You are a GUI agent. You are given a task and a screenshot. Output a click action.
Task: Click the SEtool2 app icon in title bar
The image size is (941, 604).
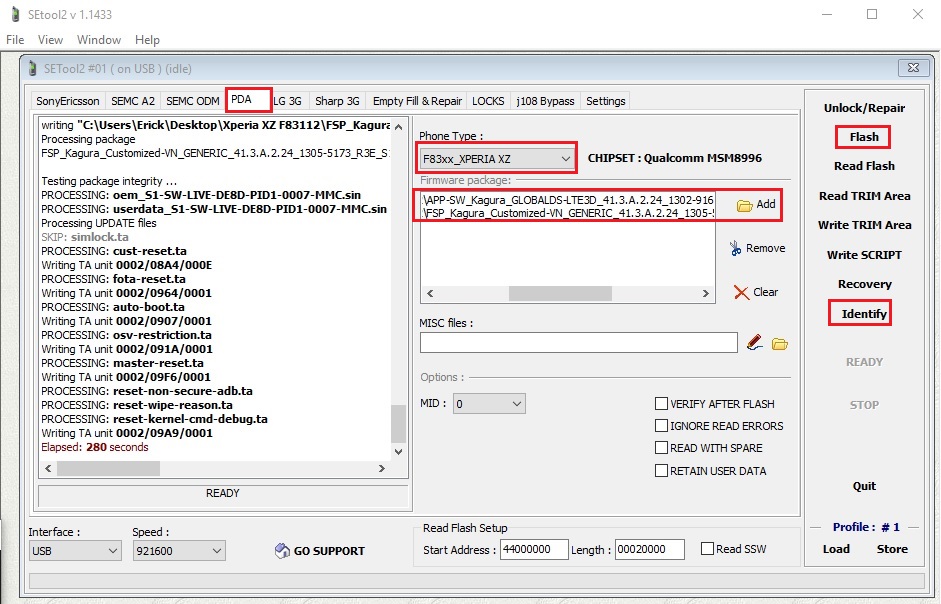click(x=16, y=14)
